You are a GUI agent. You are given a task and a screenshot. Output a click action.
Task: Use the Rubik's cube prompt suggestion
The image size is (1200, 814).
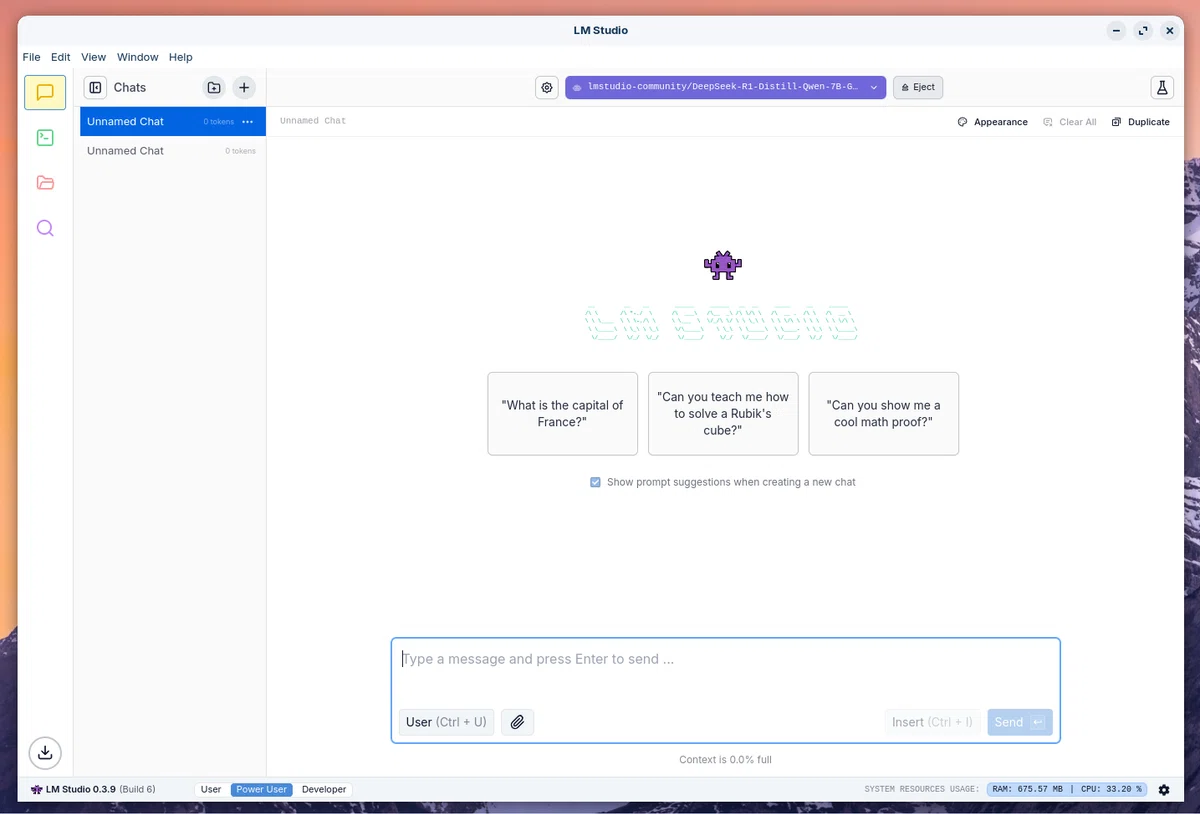click(x=723, y=414)
